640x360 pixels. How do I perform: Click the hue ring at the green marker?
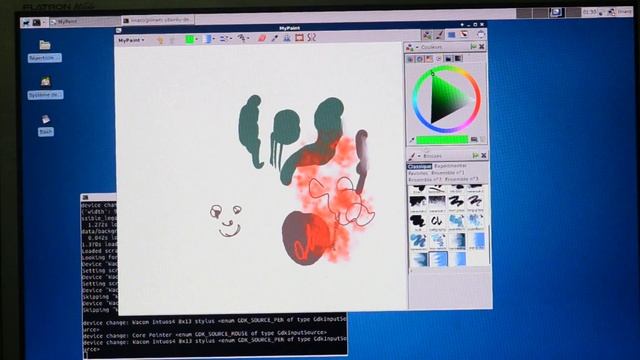[x=433, y=73]
